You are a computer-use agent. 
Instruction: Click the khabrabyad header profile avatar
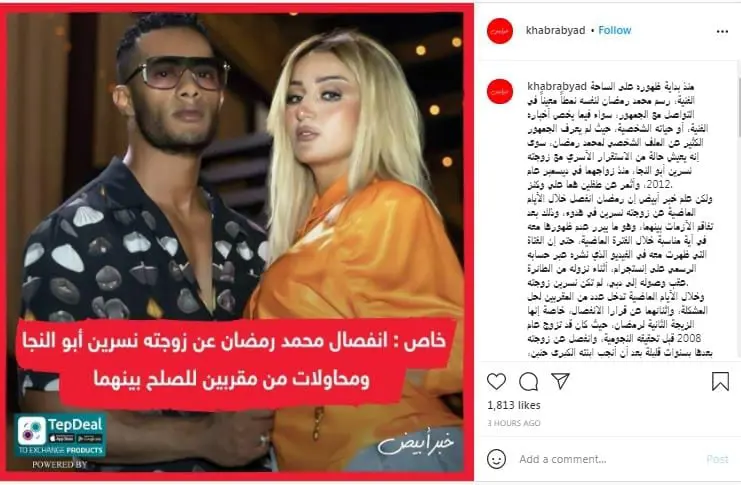(x=500, y=31)
